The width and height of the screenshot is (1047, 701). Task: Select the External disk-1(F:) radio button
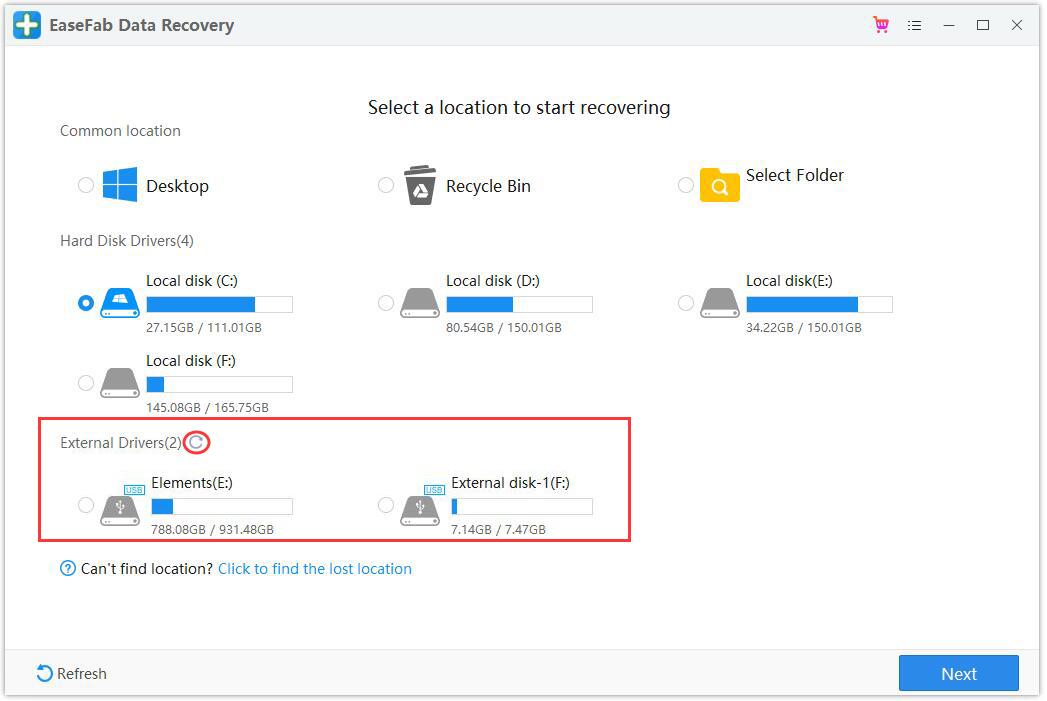(x=386, y=505)
